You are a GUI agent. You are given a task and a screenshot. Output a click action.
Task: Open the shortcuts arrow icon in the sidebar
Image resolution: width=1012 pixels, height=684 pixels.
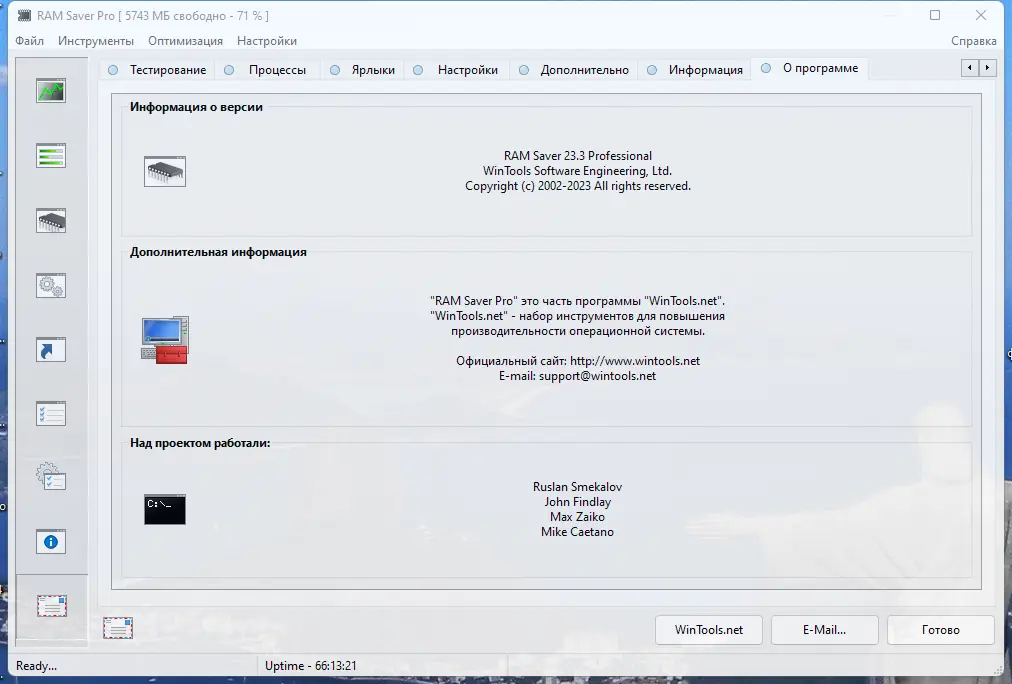coord(50,349)
